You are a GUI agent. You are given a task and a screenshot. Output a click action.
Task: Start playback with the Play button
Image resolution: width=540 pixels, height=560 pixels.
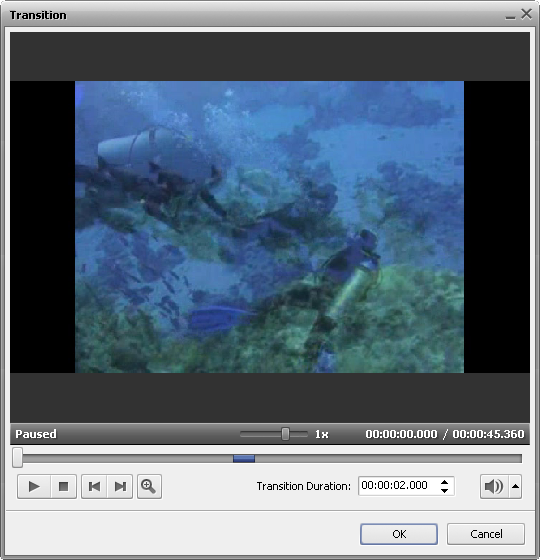[34, 486]
